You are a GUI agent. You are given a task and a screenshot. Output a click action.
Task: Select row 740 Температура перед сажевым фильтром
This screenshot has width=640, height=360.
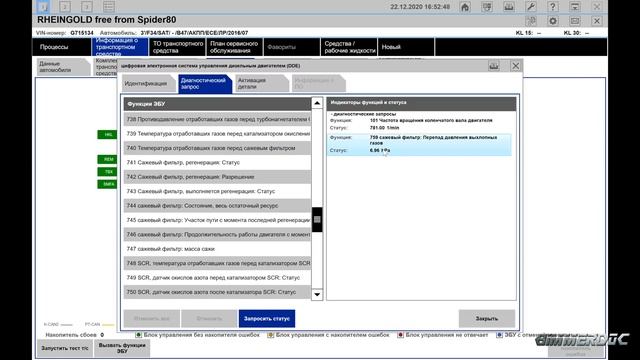coord(217,148)
